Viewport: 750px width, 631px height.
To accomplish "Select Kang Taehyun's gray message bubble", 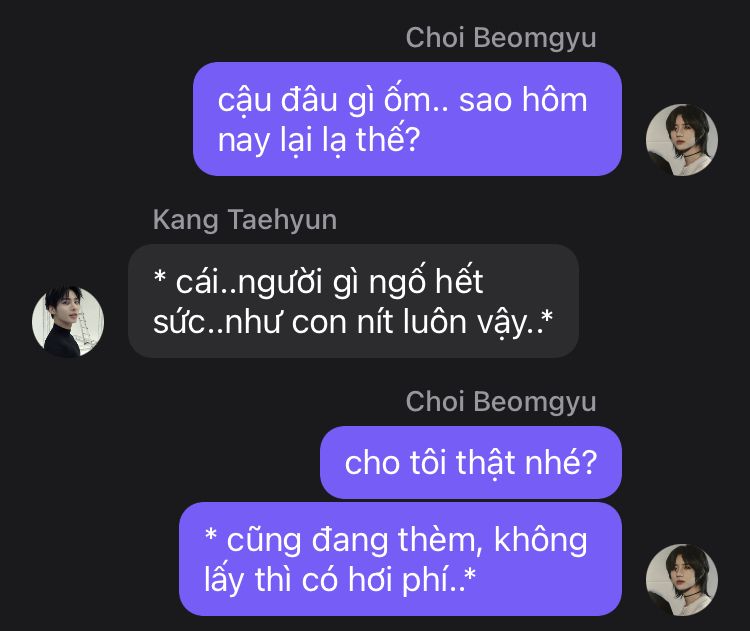I will point(353,301).
